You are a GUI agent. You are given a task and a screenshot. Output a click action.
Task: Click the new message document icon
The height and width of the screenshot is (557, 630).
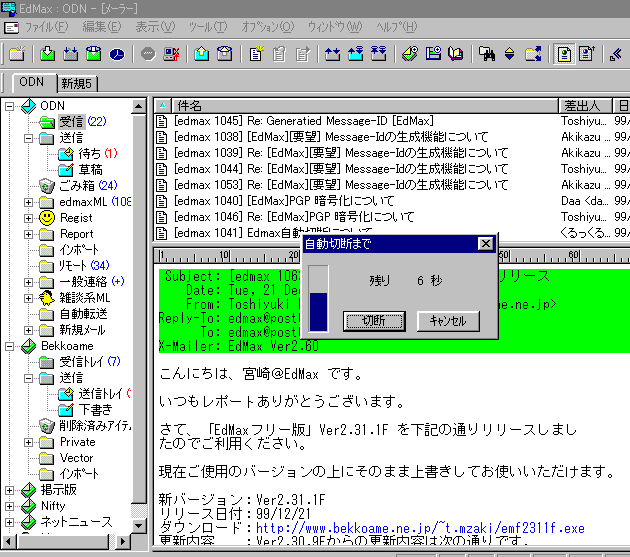[x=256, y=53]
